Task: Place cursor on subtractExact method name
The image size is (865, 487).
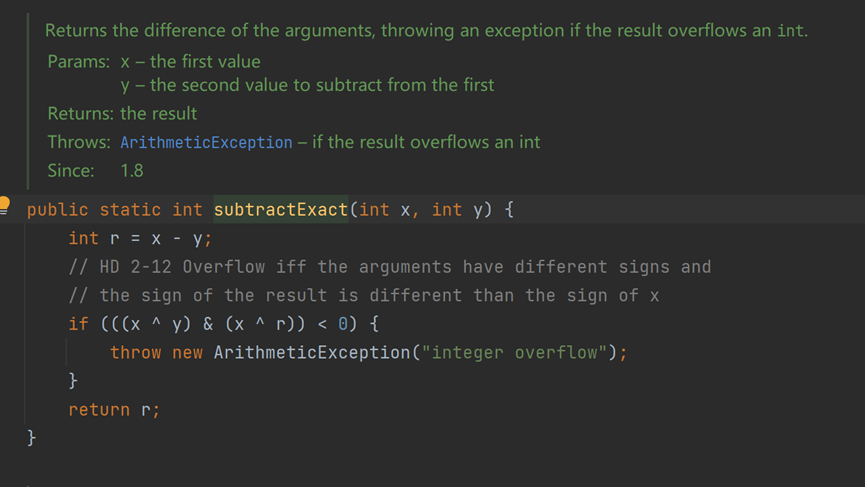Action: click(281, 210)
